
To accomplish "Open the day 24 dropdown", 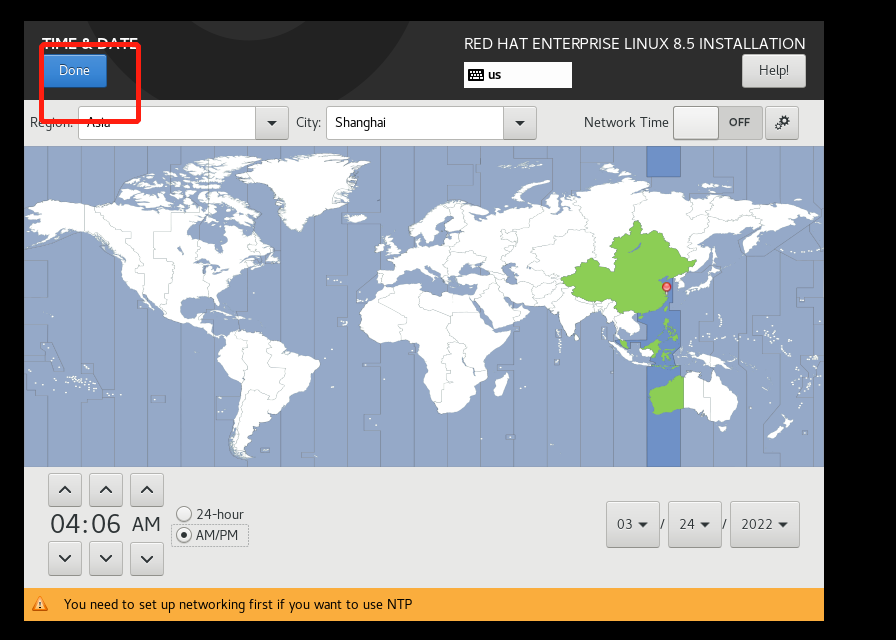I will pyautogui.click(x=695, y=525).
